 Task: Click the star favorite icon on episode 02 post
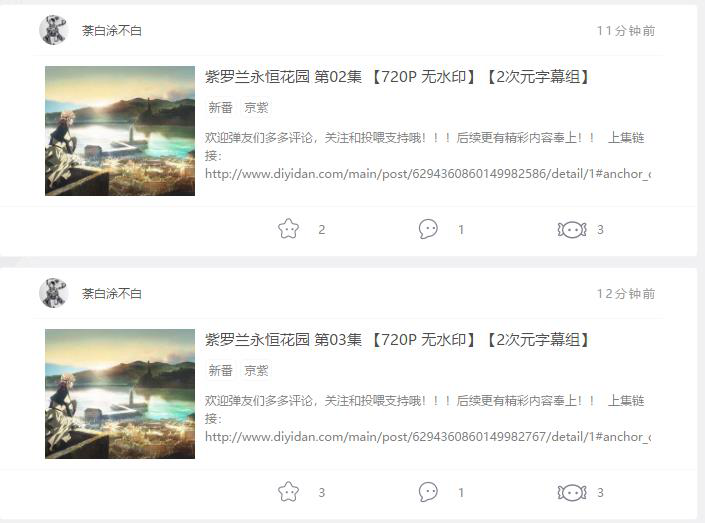point(288,229)
